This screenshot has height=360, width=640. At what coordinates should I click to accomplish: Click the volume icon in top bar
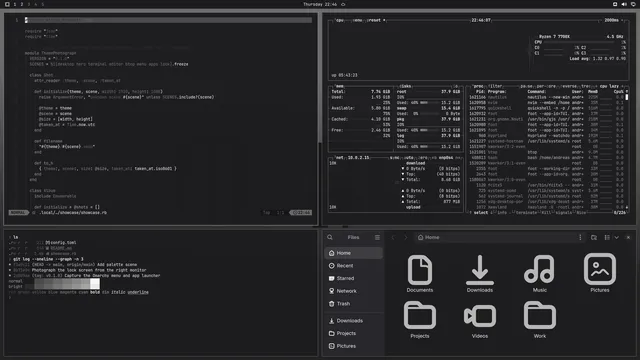(x=624, y=4)
